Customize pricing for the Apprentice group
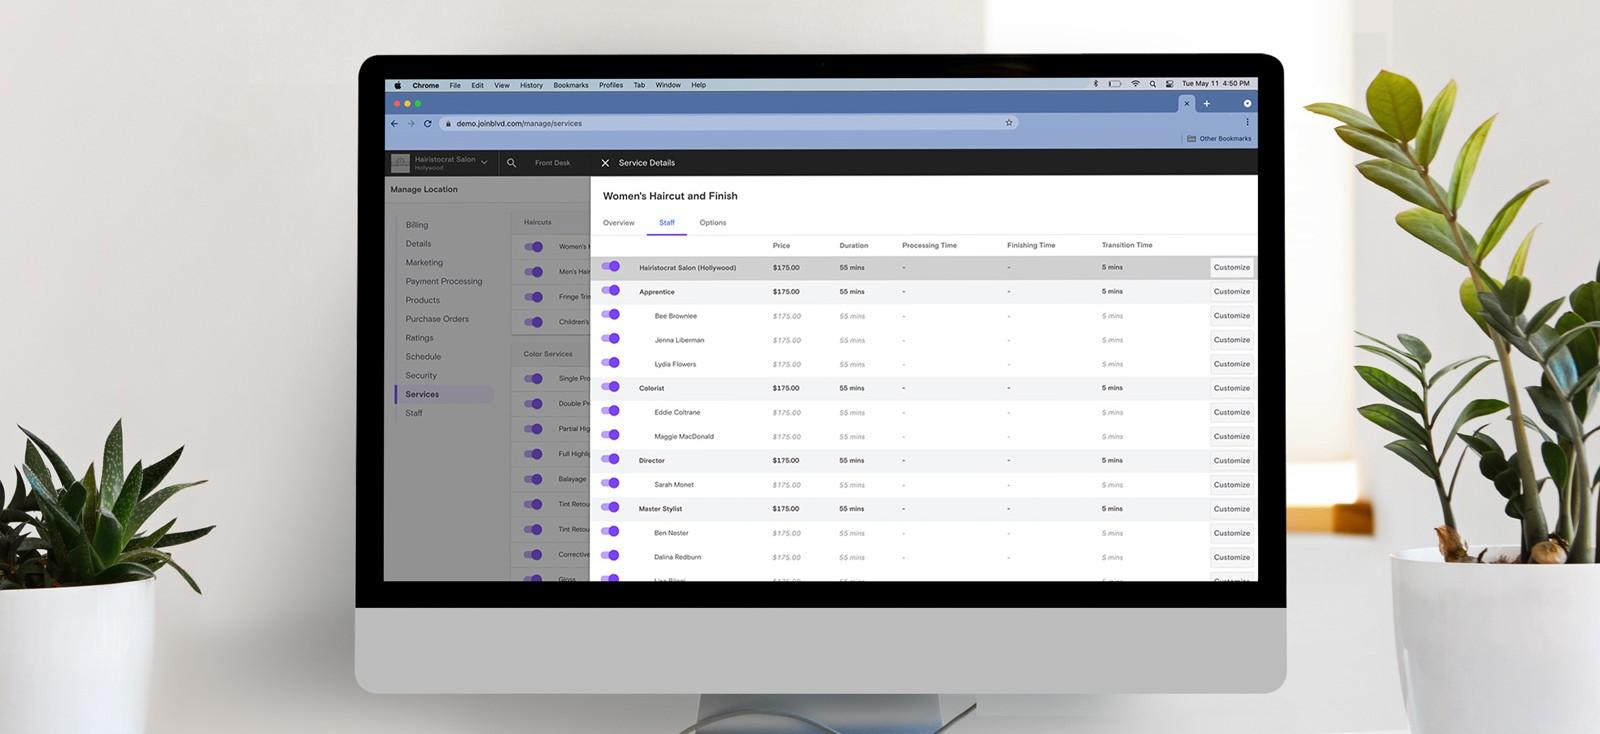 click(1231, 292)
